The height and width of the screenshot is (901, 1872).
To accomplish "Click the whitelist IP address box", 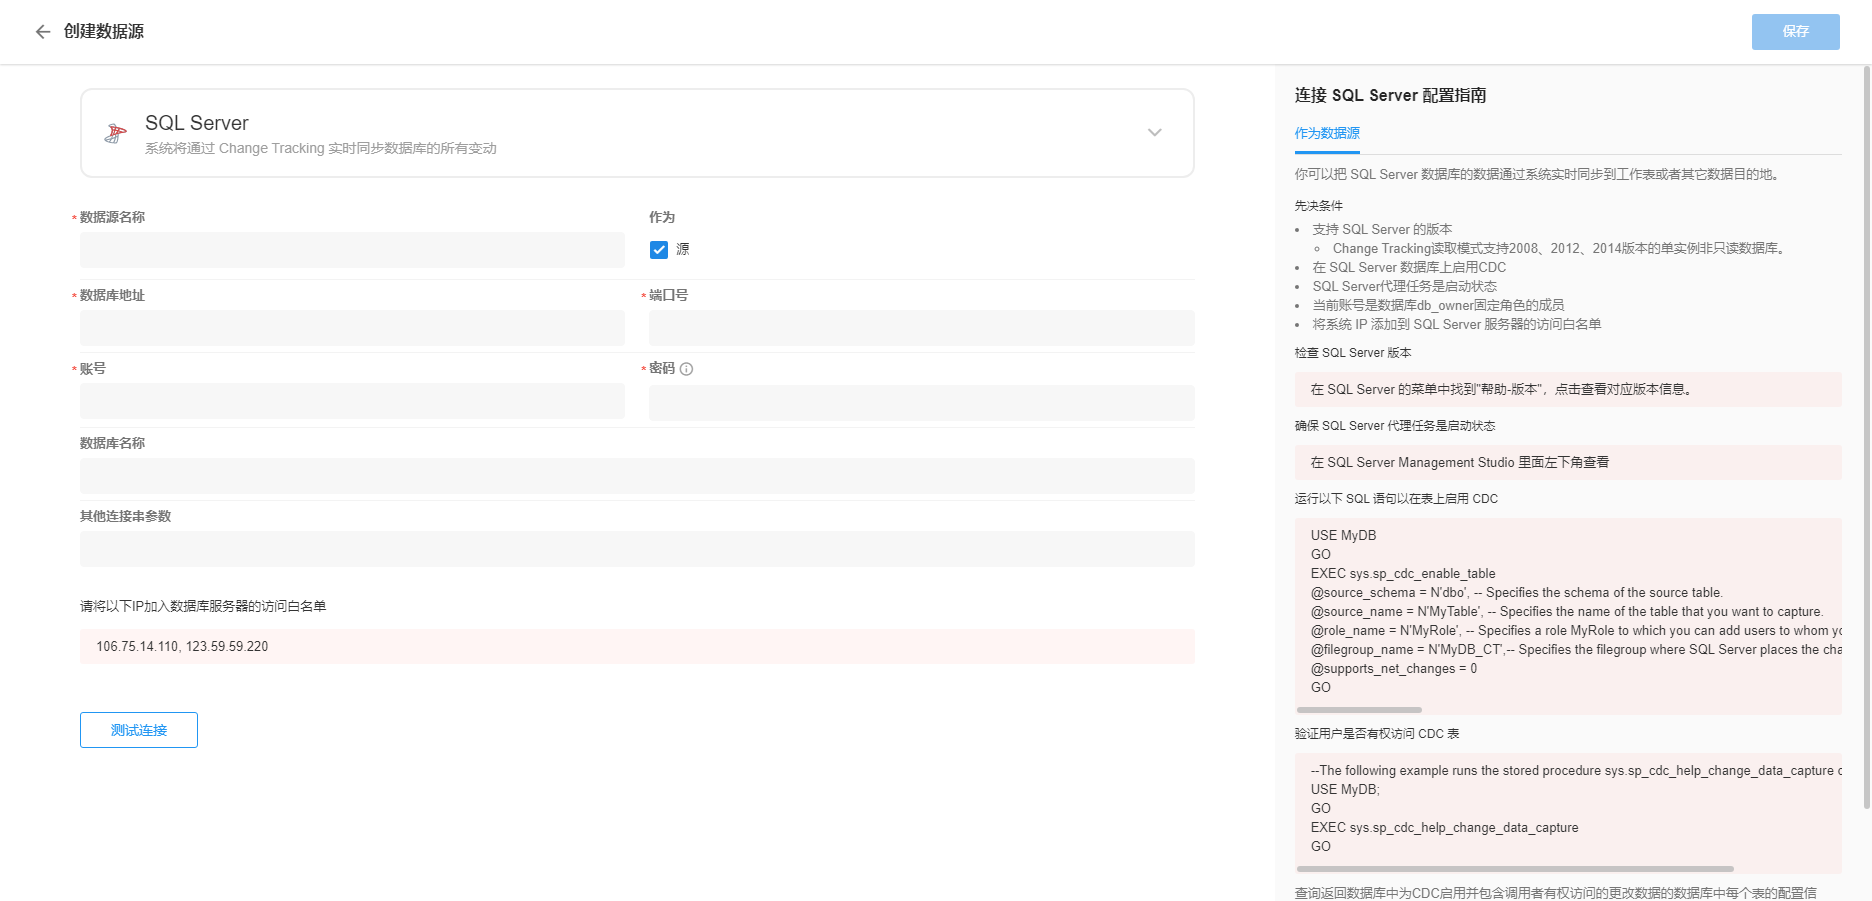I will pyautogui.click(x=637, y=647).
